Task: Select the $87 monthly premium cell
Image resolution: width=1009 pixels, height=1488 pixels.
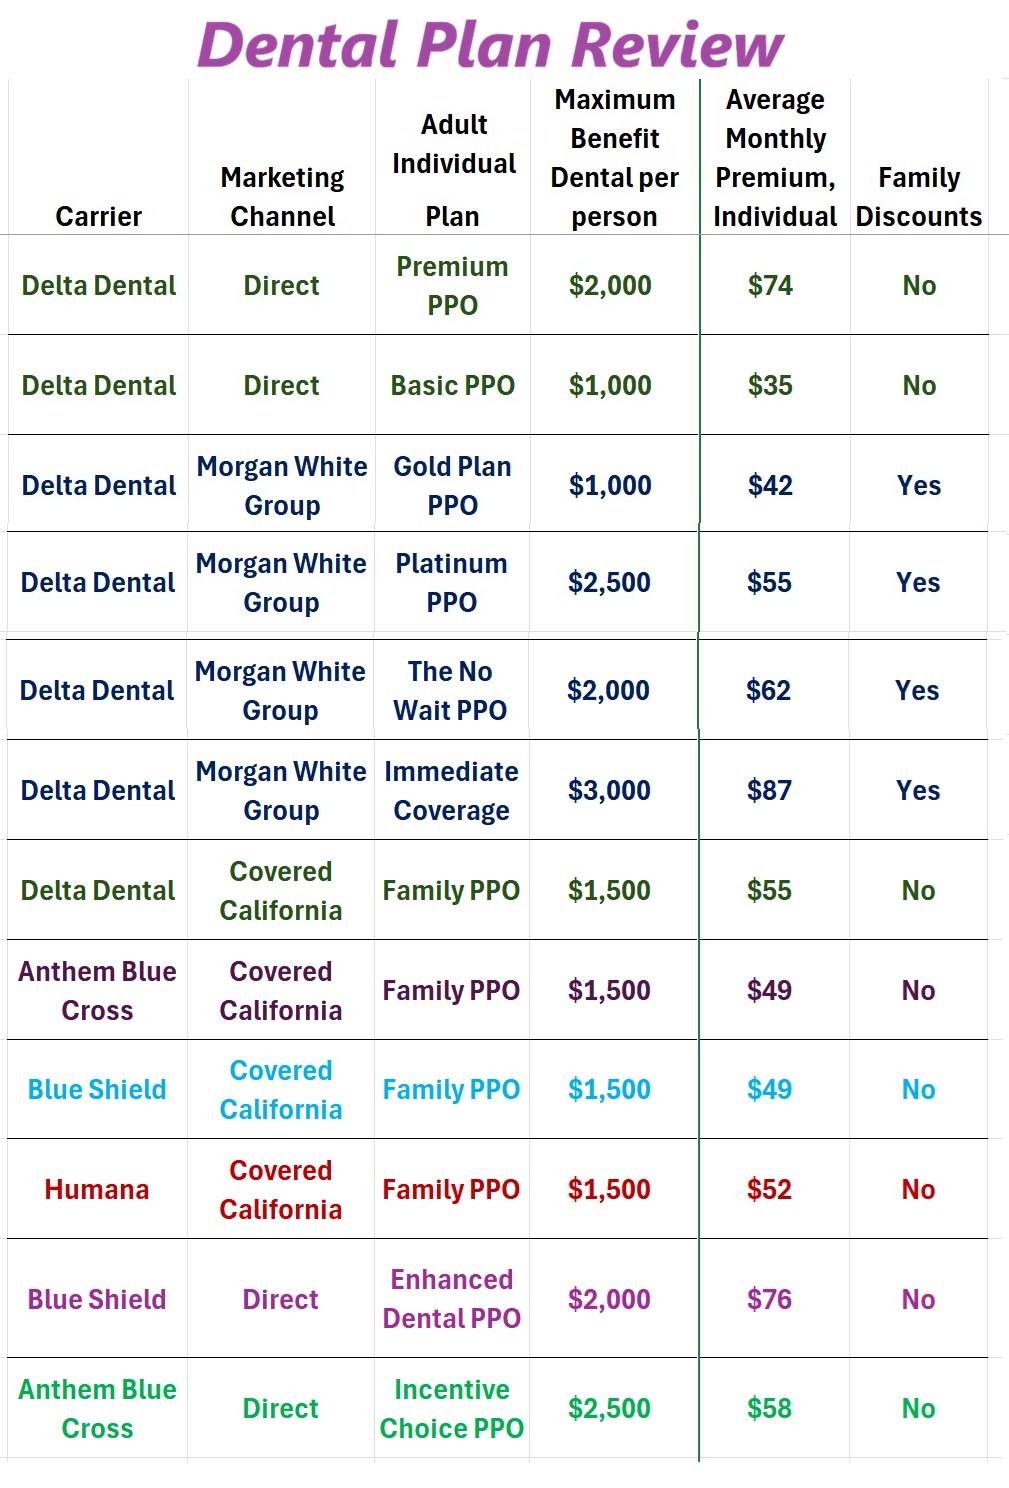Action: point(769,791)
